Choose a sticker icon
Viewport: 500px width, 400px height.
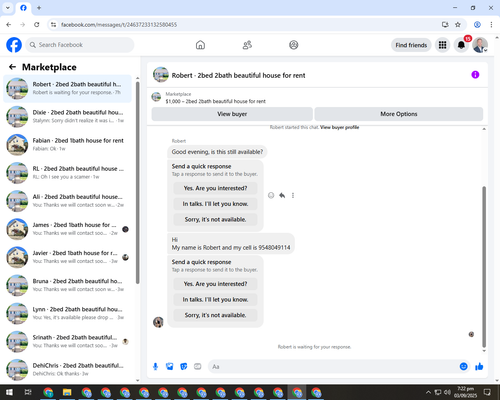pos(184,367)
